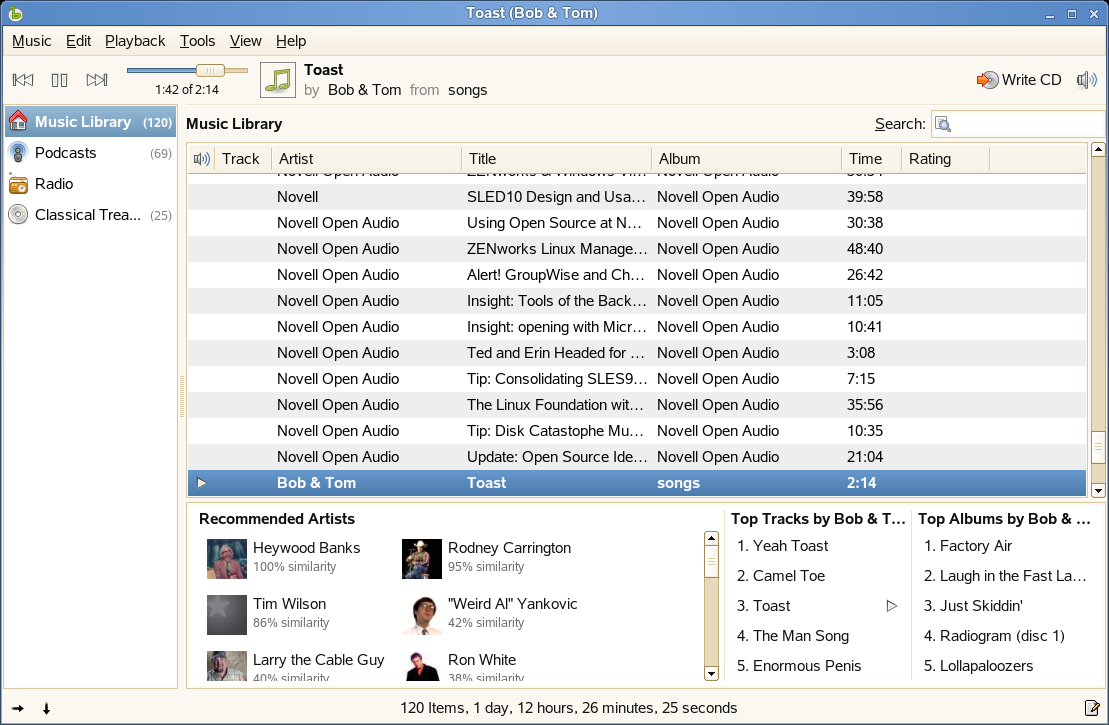Play the Toast track in Top Tracks
Image resolution: width=1109 pixels, height=725 pixels.
[x=892, y=606]
